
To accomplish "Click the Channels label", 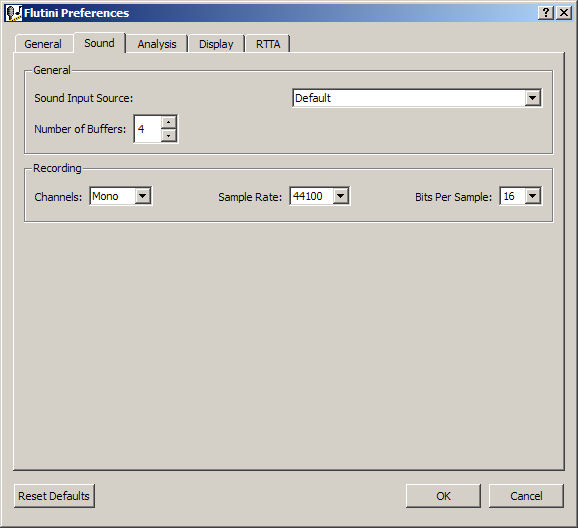I will [58, 197].
